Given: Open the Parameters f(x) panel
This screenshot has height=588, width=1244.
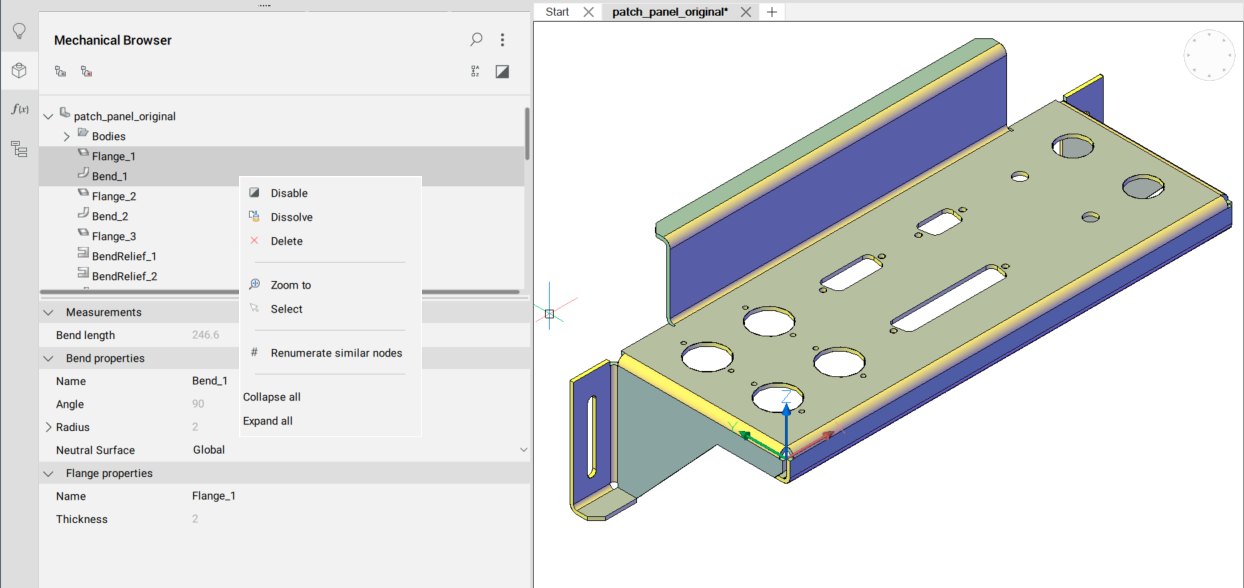Looking at the screenshot, I should tap(18, 109).
